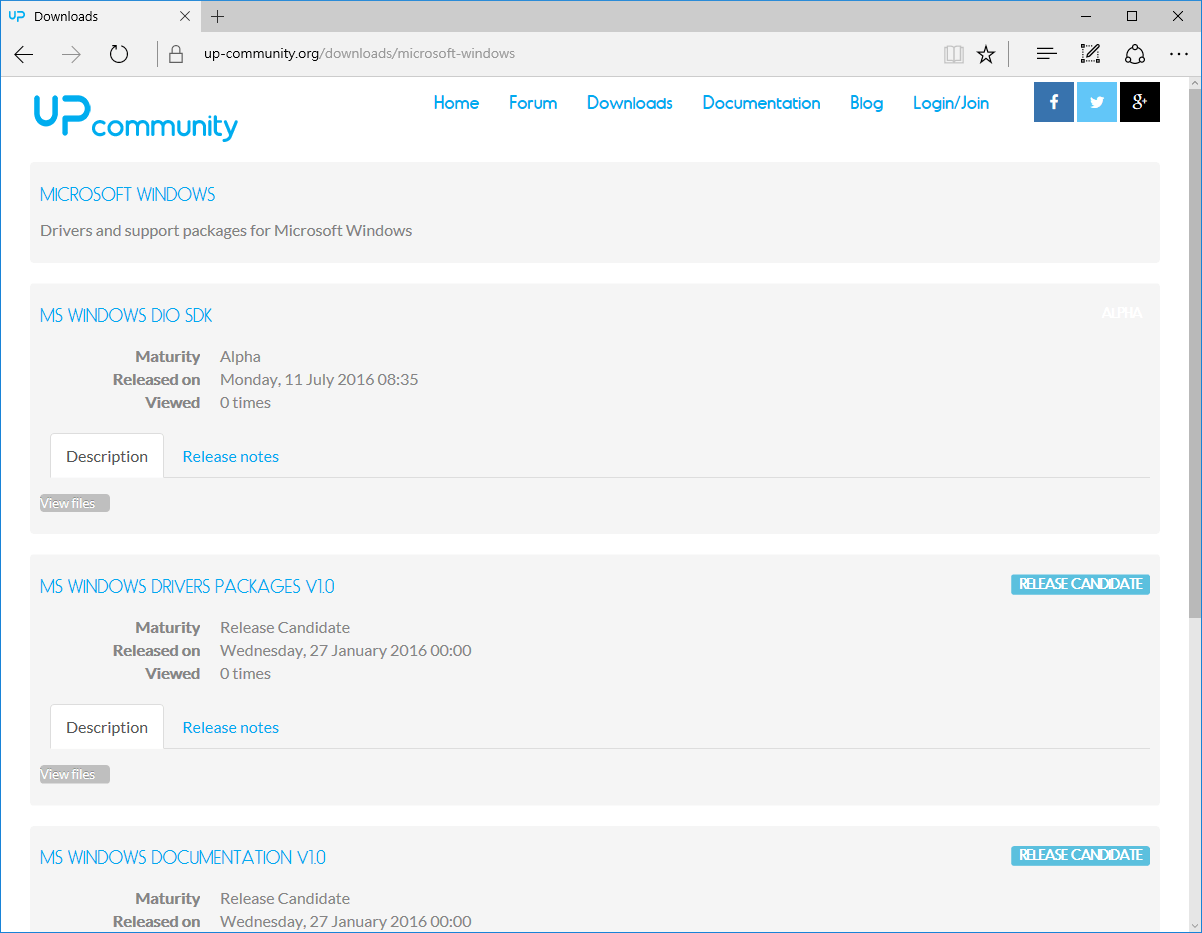Click the browser refresh button

(119, 54)
